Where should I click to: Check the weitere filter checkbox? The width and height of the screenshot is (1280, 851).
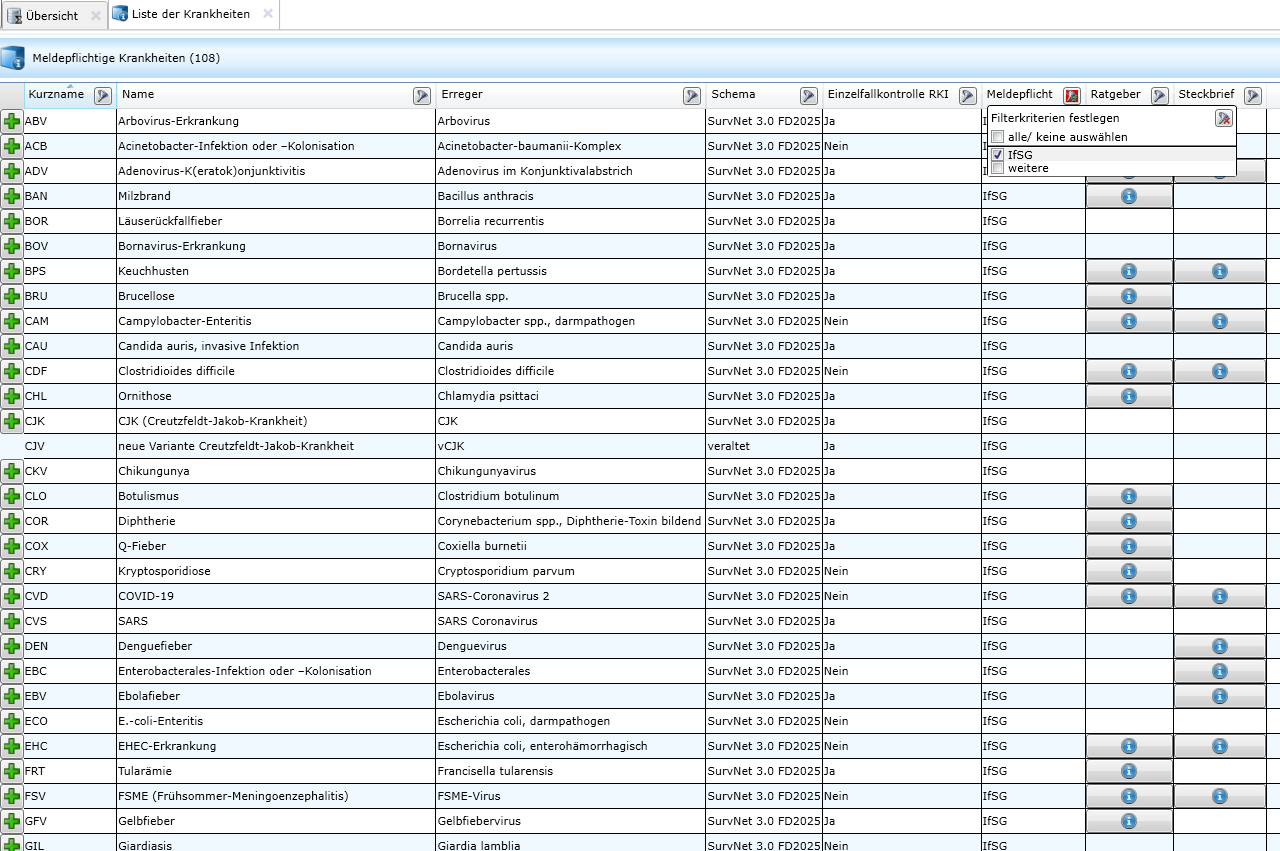tap(997, 168)
